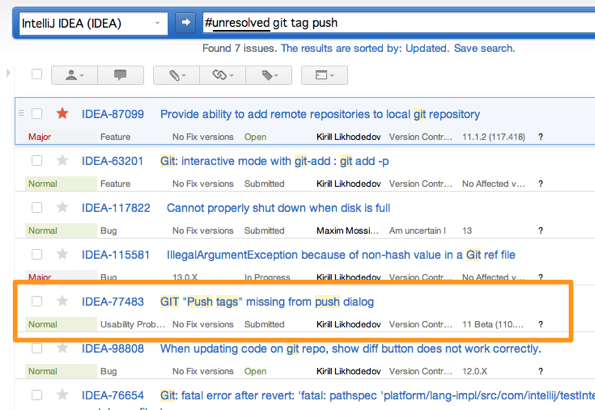The width and height of the screenshot is (595, 410).
Task: Open issue ID link IDEA-87099
Action: pos(113,114)
